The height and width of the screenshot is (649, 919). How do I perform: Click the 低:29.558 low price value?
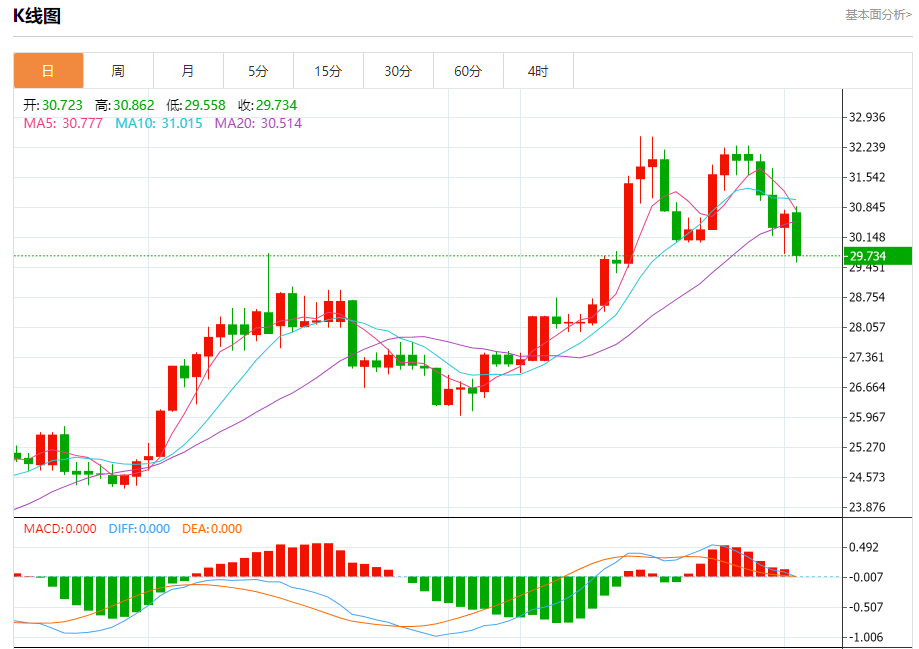pyautogui.click(x=196, y=105)
